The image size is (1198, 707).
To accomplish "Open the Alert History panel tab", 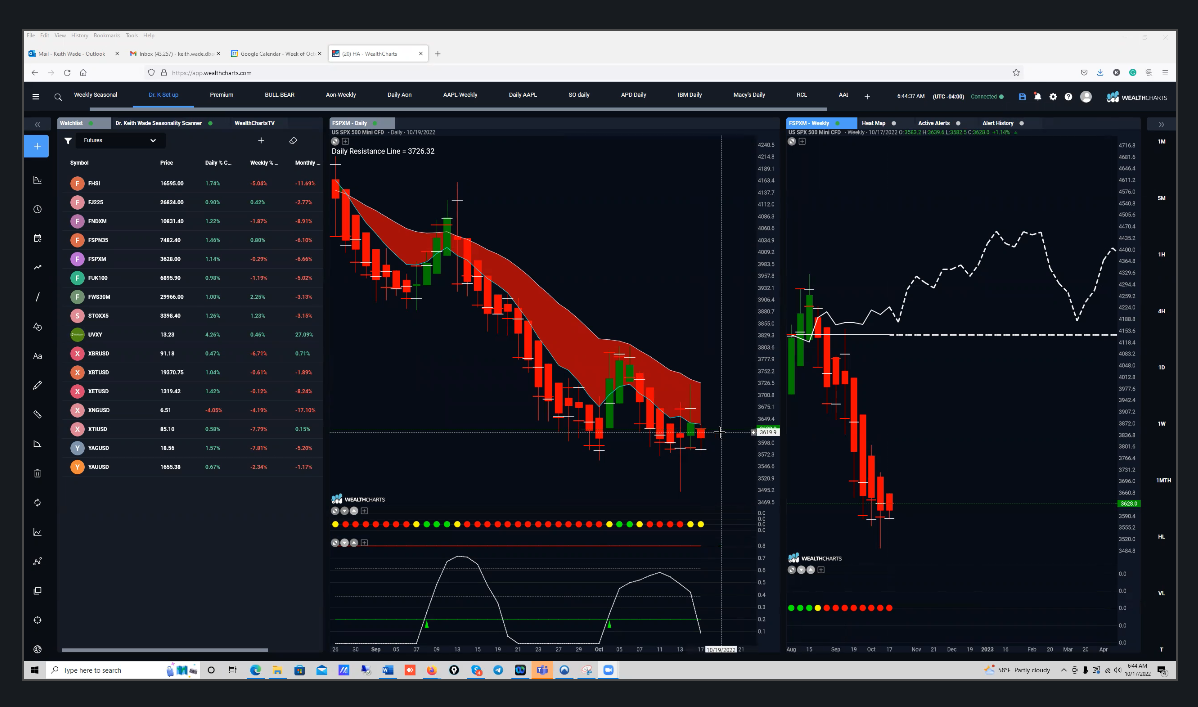I will pyautogui.click(x=998, y=123).
